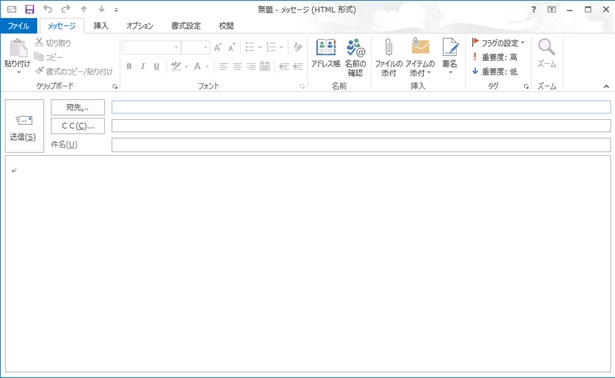Open the アドレス帳 address book
The height and width of the screenshot is (378, 615).
[326, 54]
